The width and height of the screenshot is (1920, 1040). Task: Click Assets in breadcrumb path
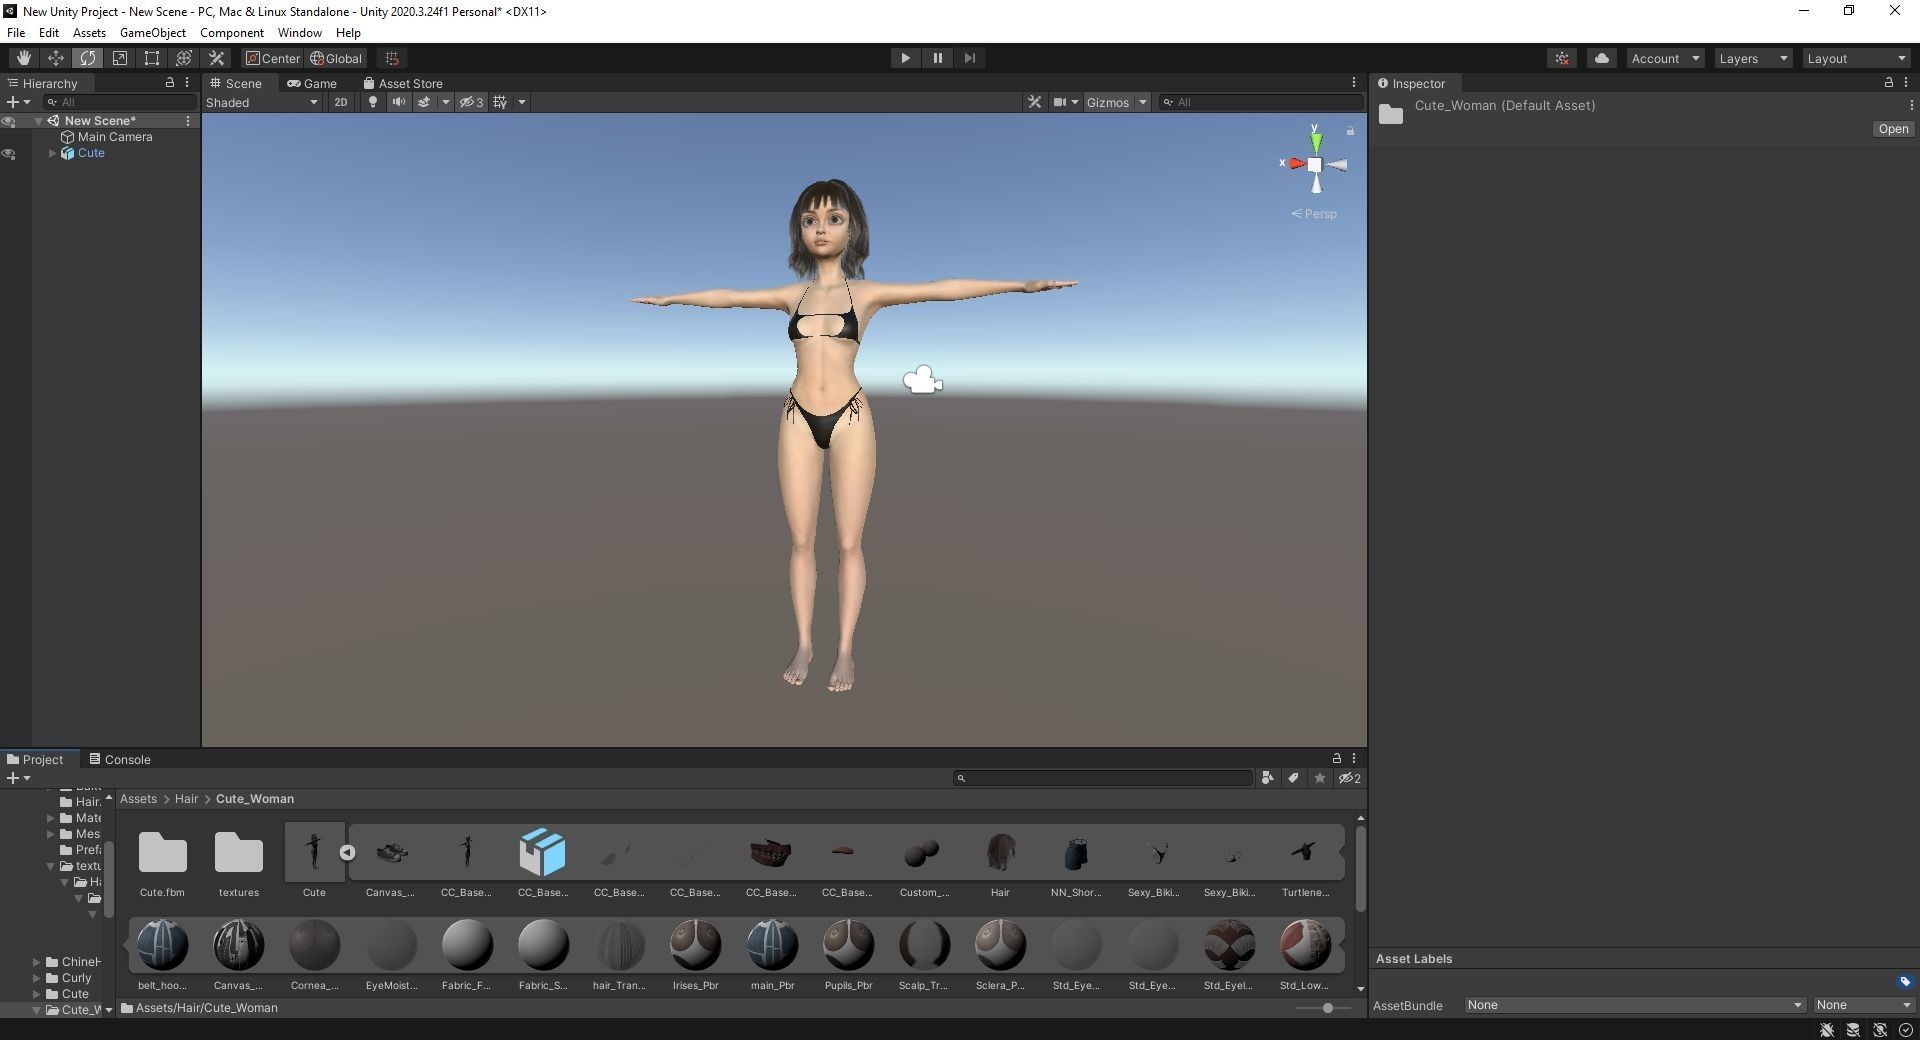pos(138,799)
